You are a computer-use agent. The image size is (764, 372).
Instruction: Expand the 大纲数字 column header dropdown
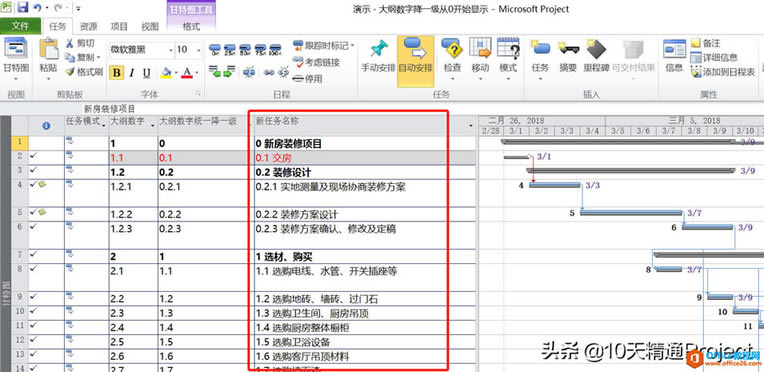coord(153,126)
